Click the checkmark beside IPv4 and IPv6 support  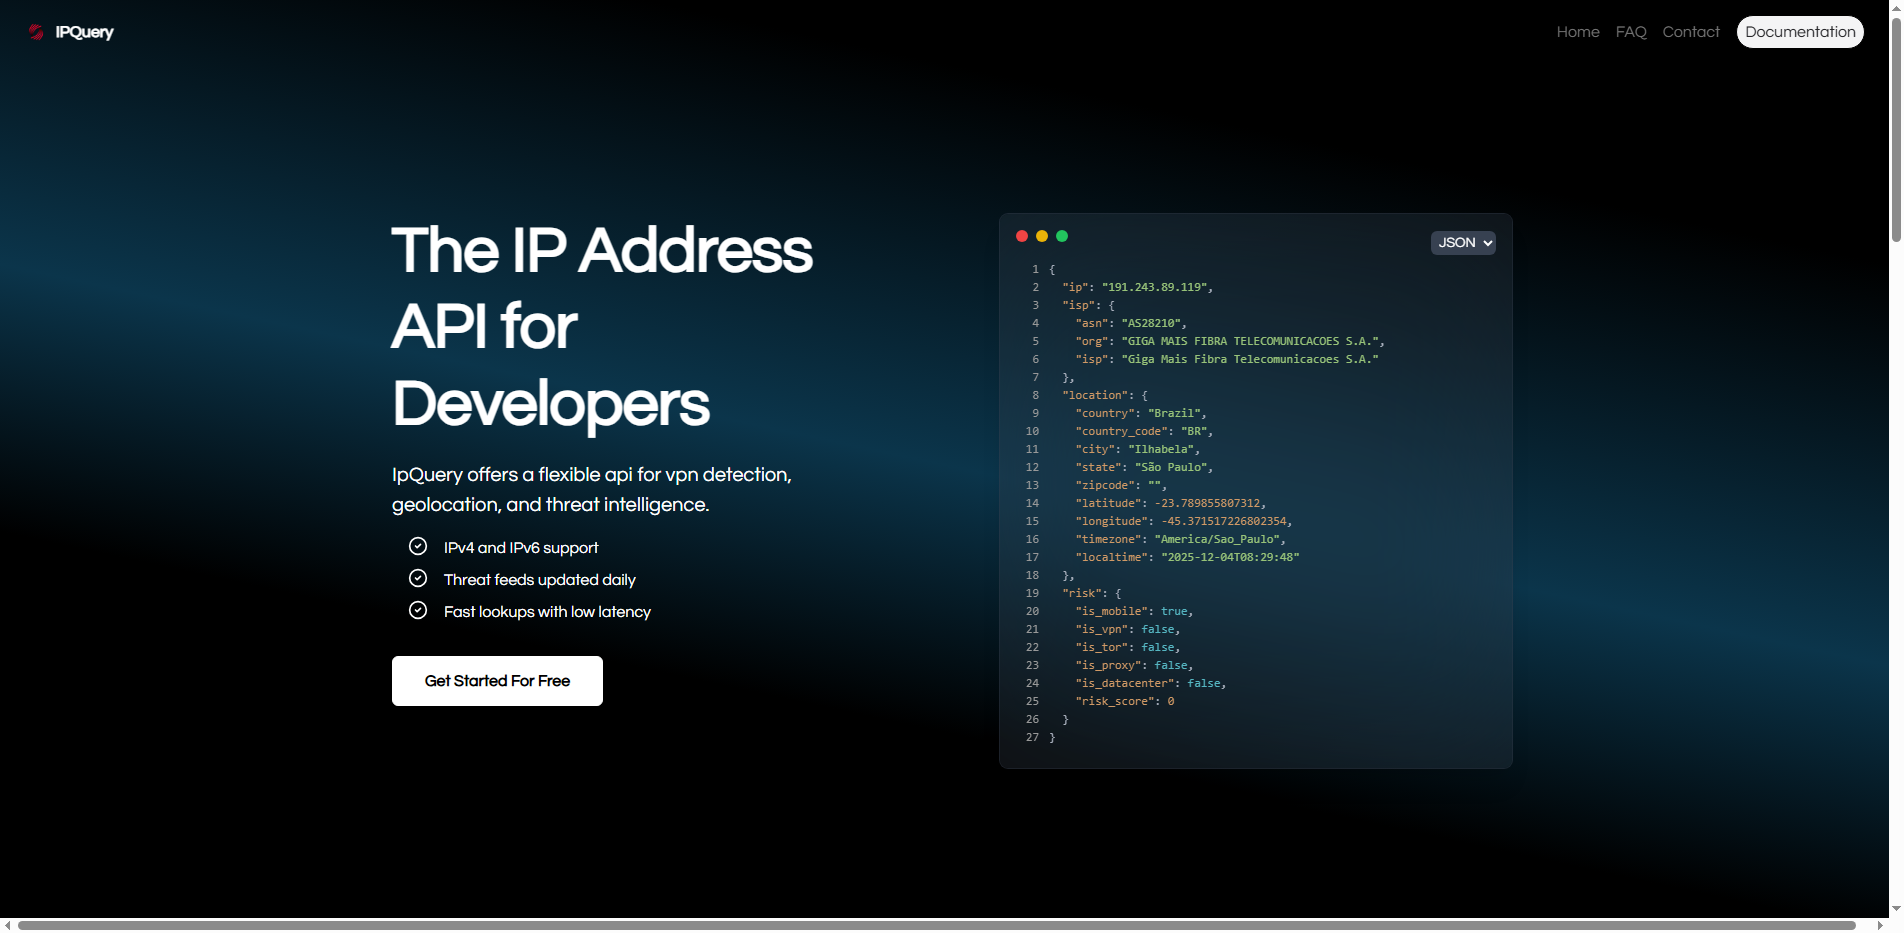coord(418,546)
